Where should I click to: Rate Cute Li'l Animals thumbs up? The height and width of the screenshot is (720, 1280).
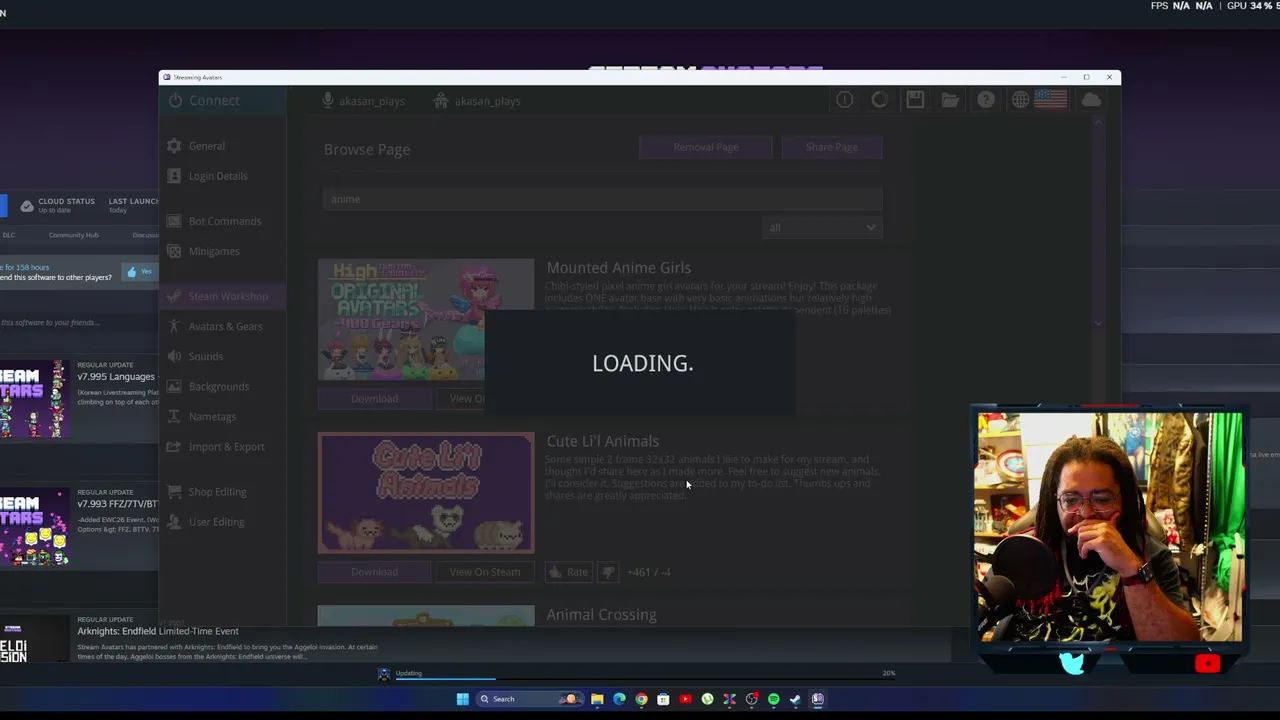pos(568,572)
